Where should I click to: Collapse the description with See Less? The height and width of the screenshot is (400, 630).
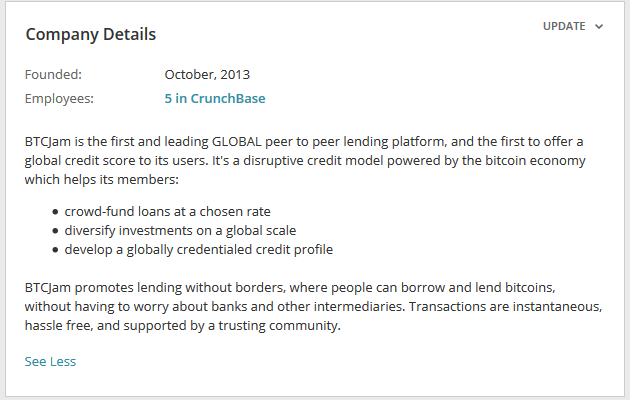50,361
